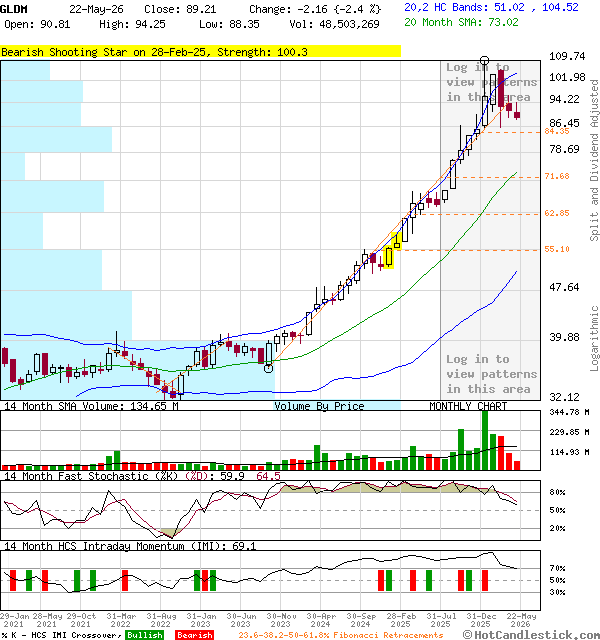Image resolution: width=600 pixels, height=640 pixels.
Task: Click the Close: 89.21 value
Action: tap(180, 9)
